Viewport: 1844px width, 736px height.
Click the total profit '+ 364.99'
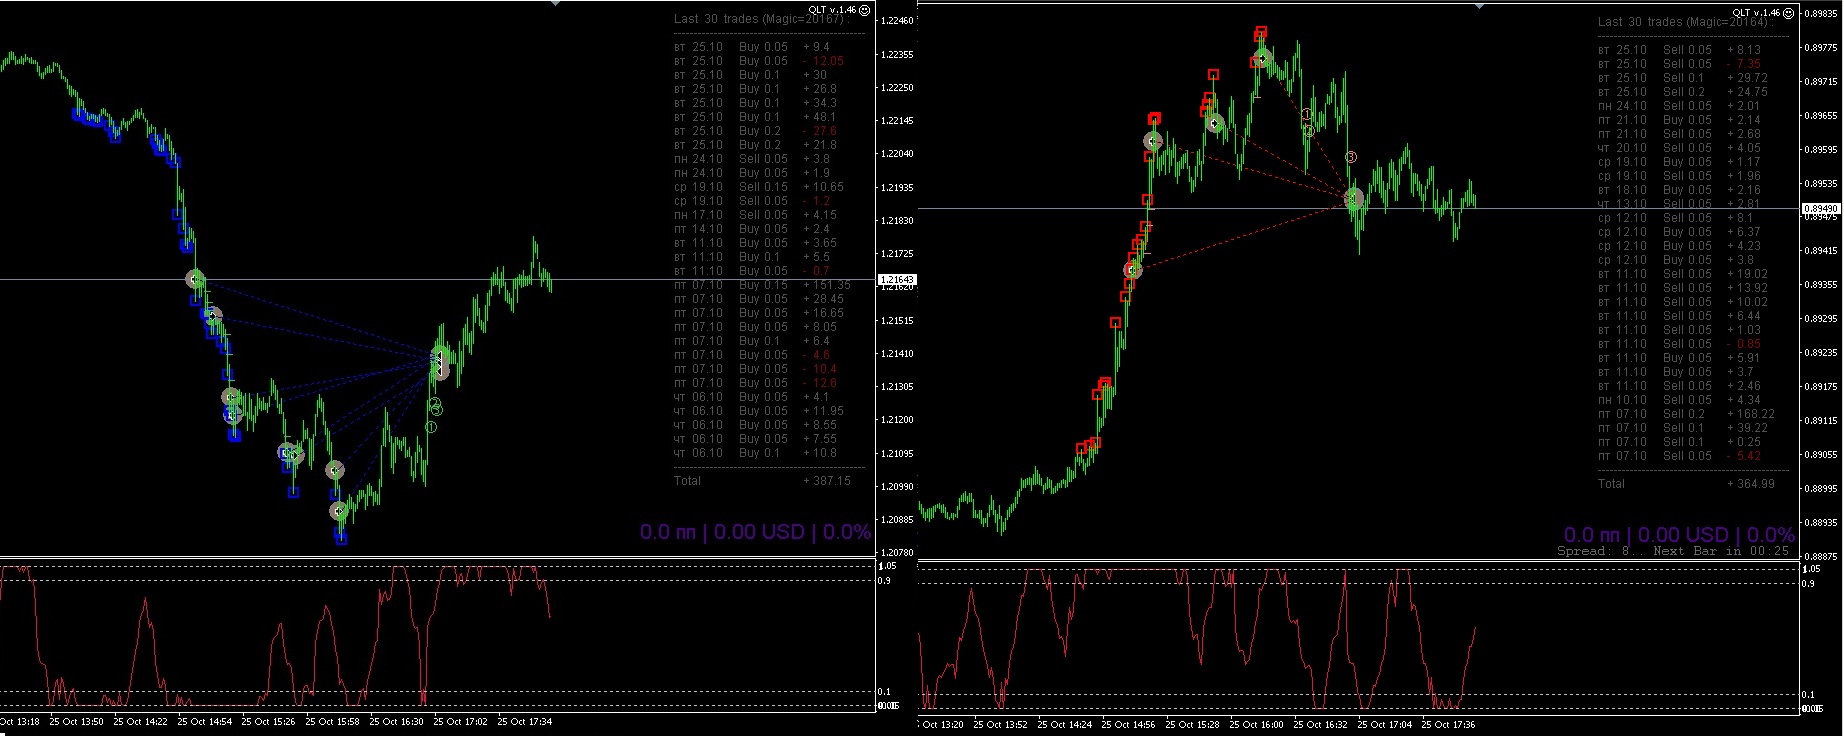coord(1751,484)
